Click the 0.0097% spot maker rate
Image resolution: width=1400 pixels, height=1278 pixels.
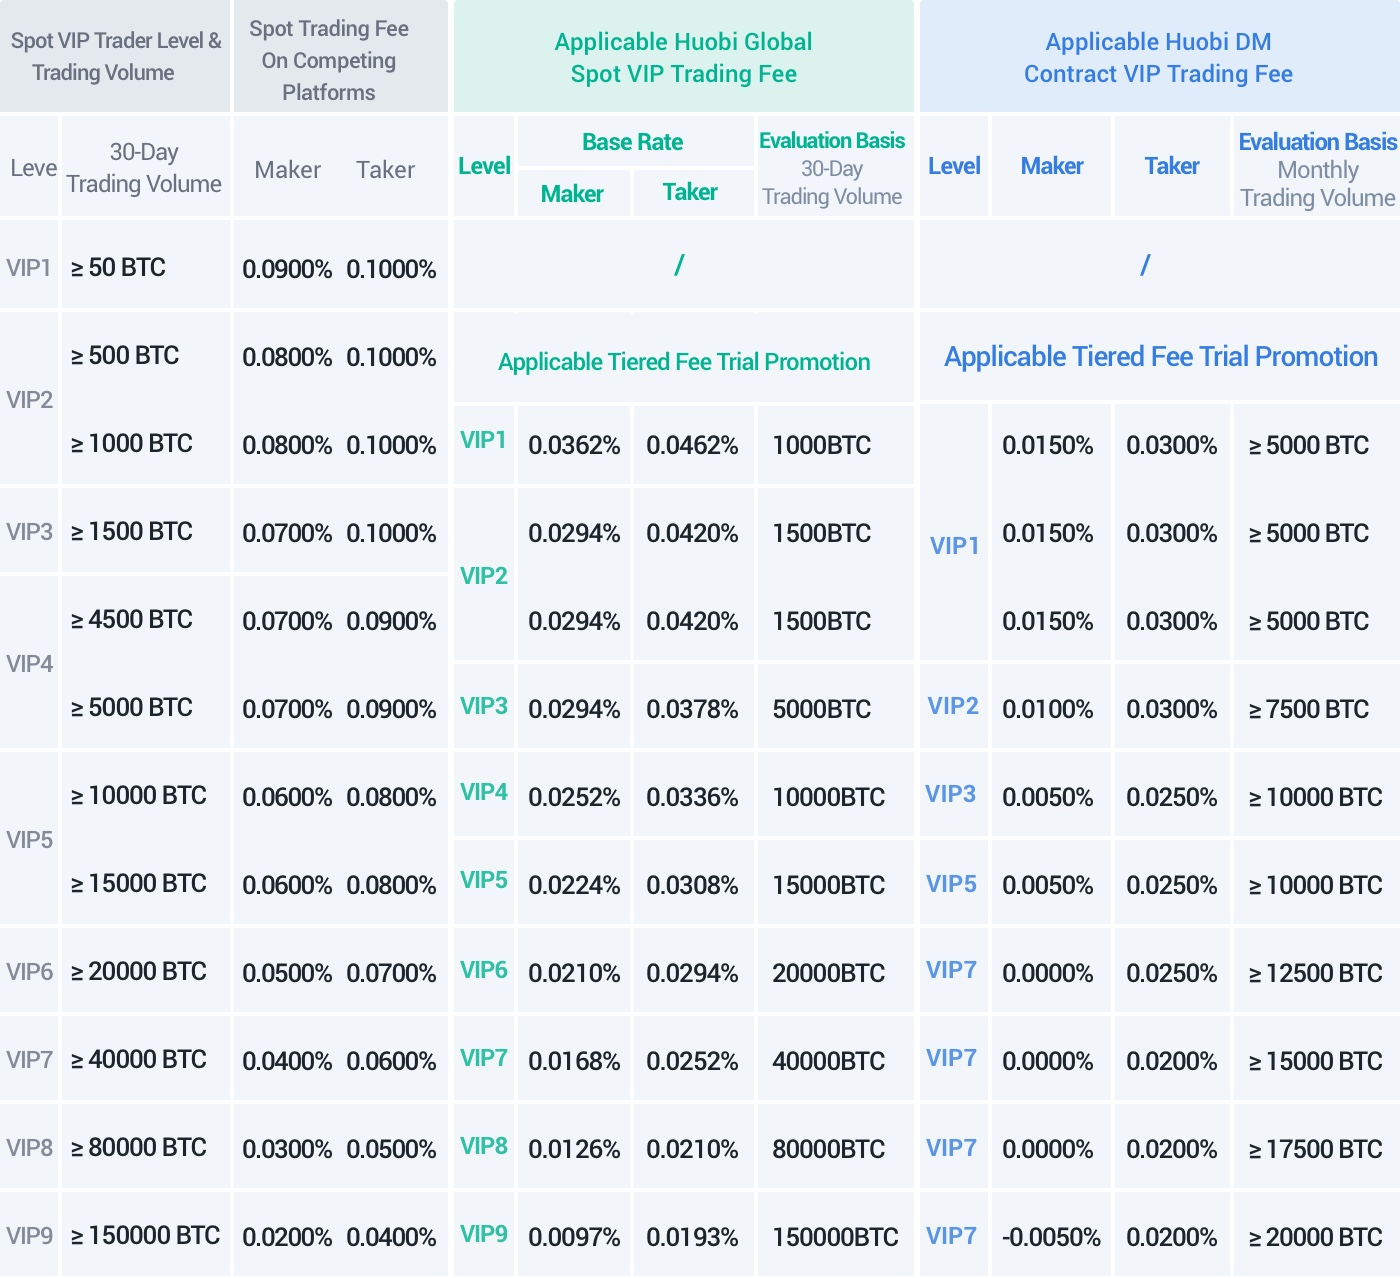[x=574, y=1237]
